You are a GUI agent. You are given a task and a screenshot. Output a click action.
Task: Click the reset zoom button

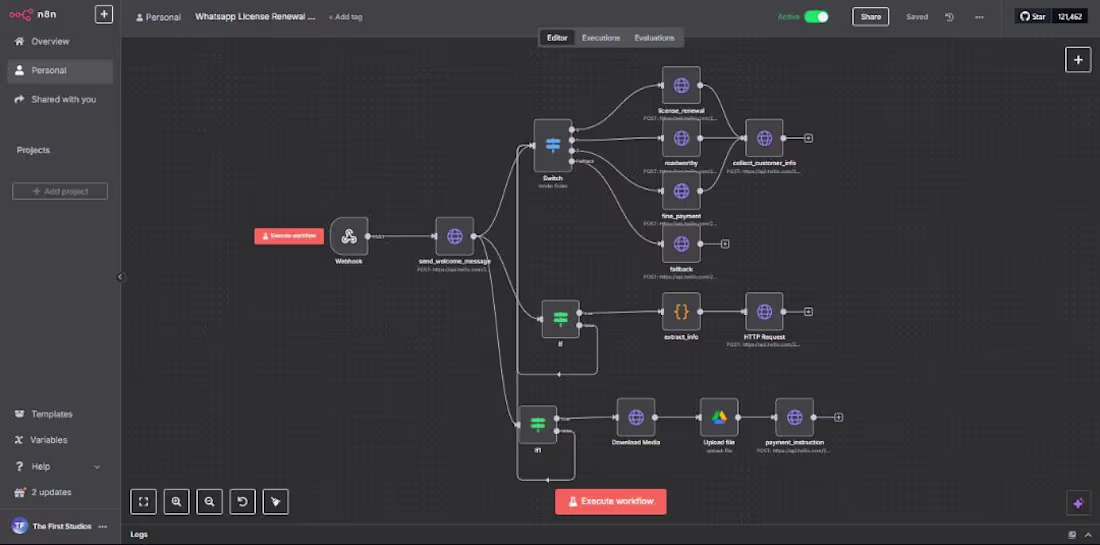point(242,502)
